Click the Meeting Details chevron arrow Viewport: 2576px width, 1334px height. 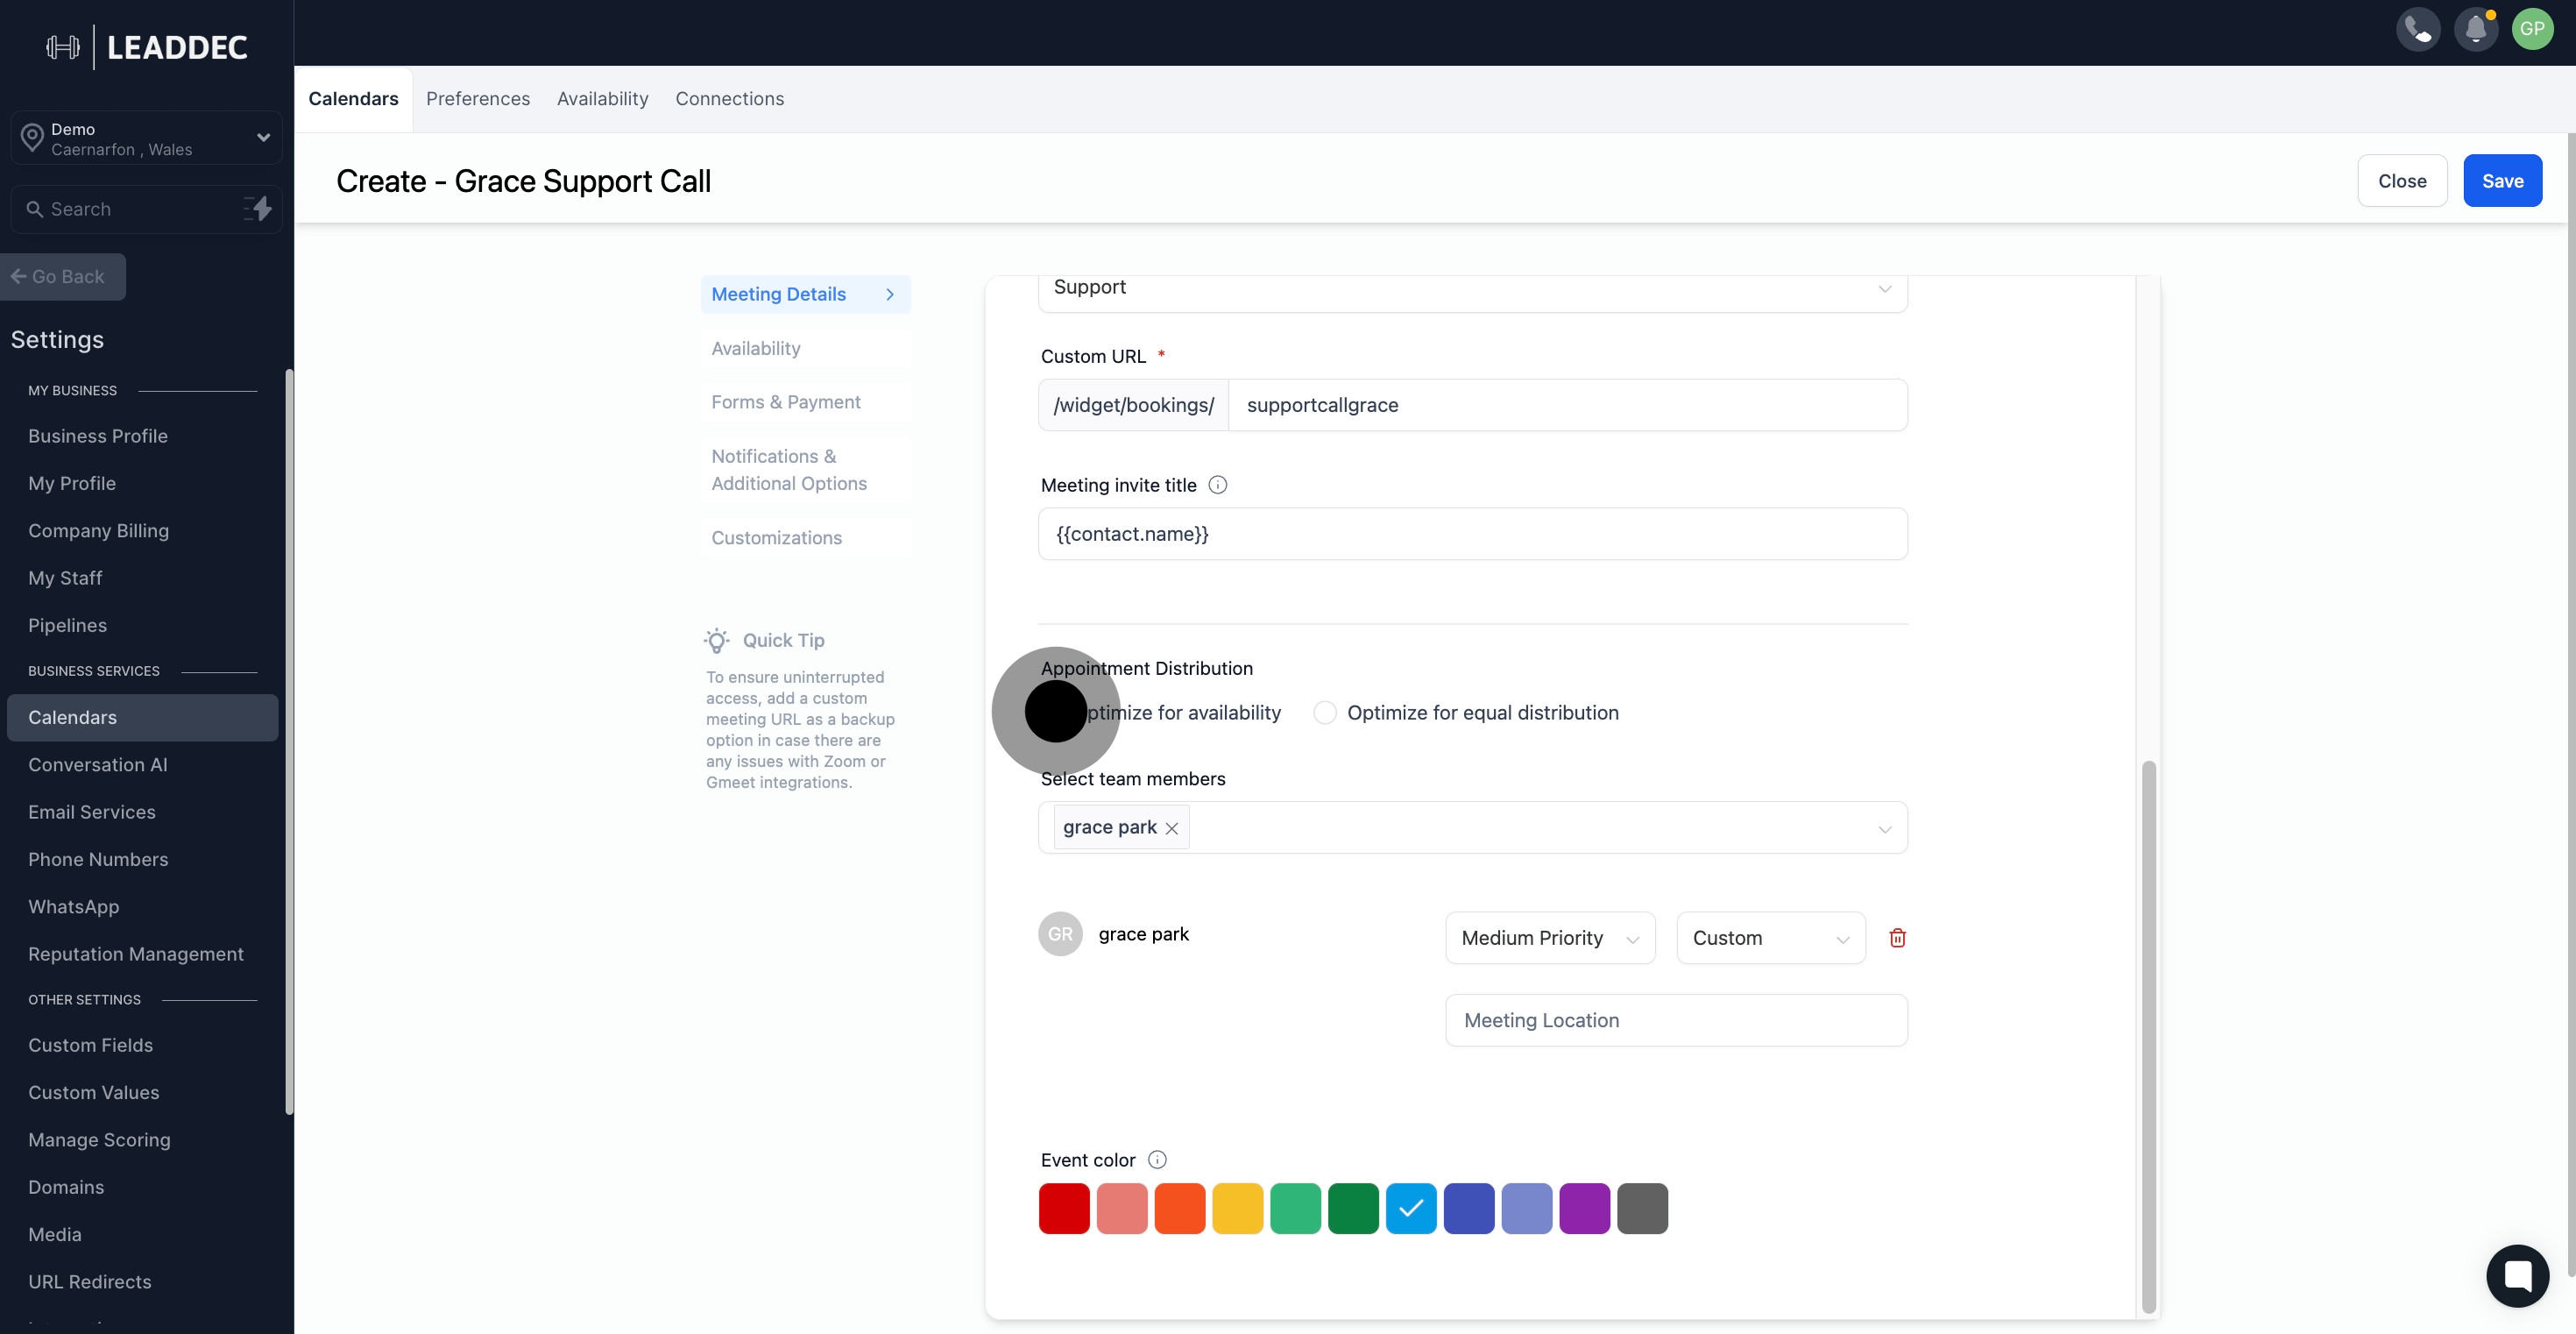[889, 295]
